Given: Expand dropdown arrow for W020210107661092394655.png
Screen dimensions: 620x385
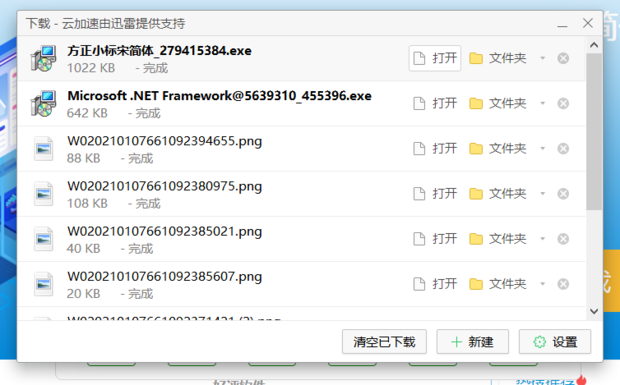Looking at the screenshot, I should click(x=542, y=148).
